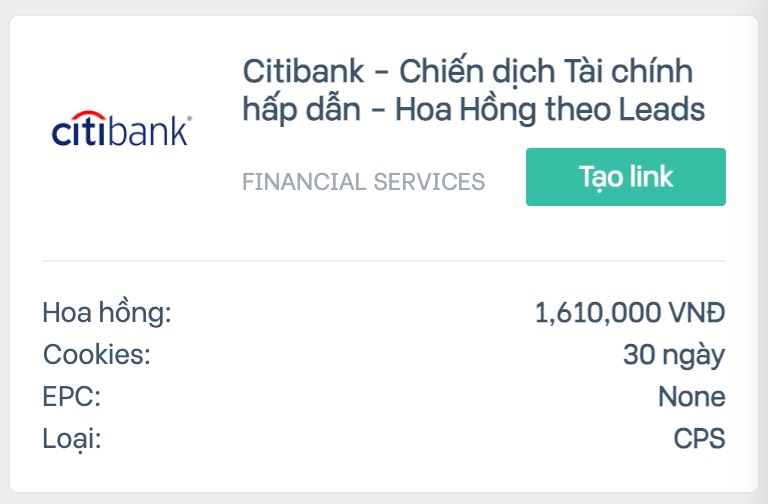This screenshot has width=768, height=504.
Task: Click "Hoa Hồng theo Leads" title text
Action: [550, 109]
